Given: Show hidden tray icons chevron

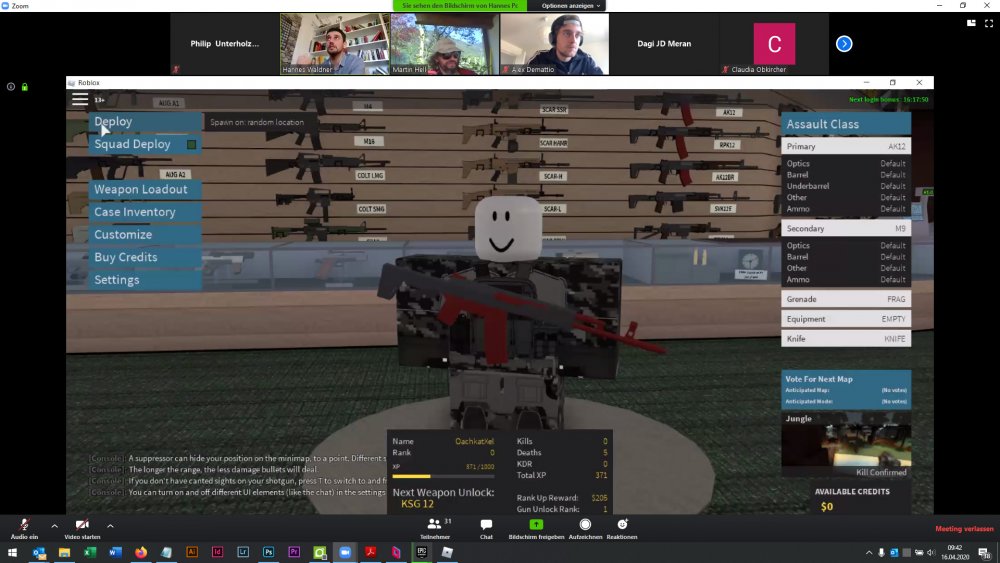Looking at the screenshot, I should pos(869,553).
